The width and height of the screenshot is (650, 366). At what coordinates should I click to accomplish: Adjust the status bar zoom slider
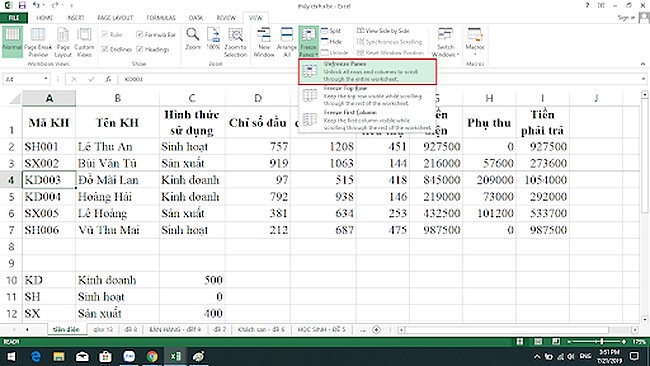(601, 342)
